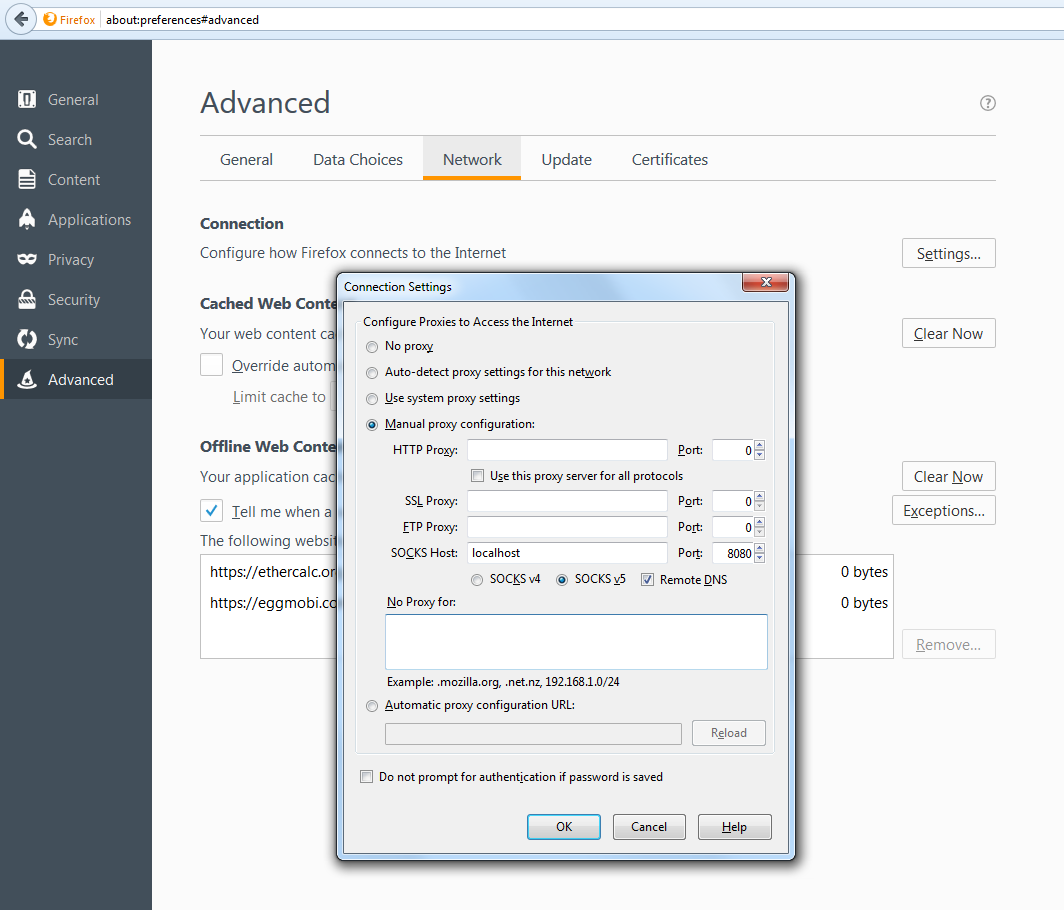Open Help for Connection Settings

pyautogui.click(x=734, y=827)
